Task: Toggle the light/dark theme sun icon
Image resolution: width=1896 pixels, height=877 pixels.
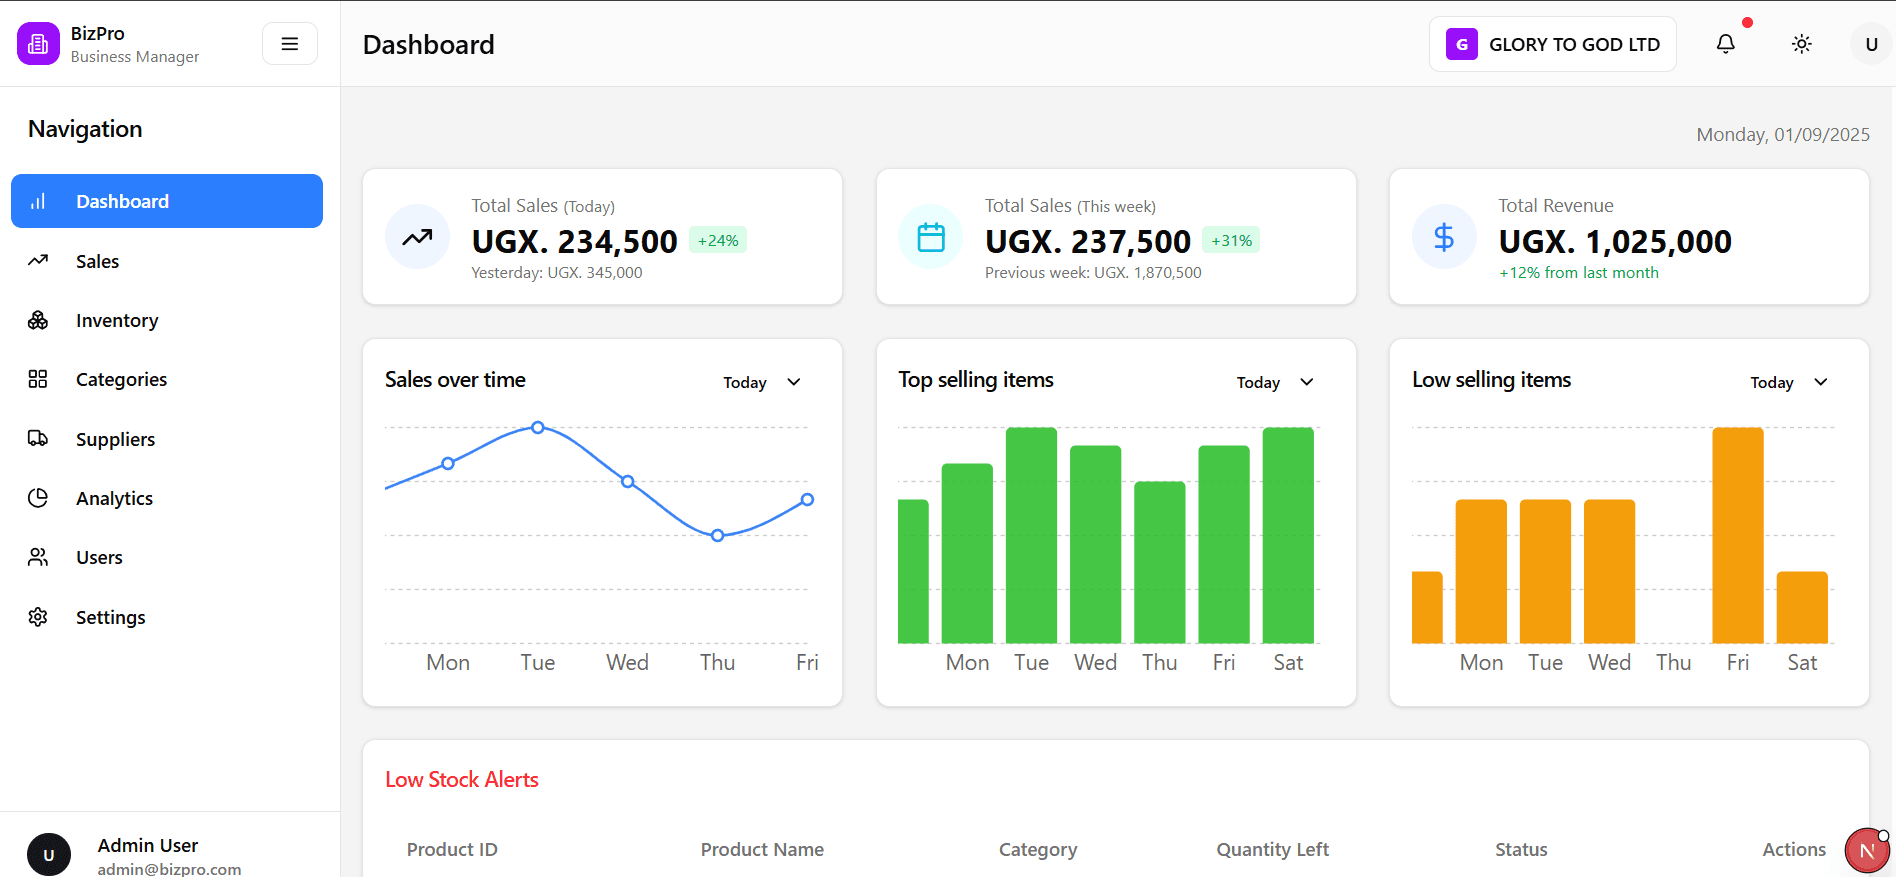Action: coord(1801,44)
